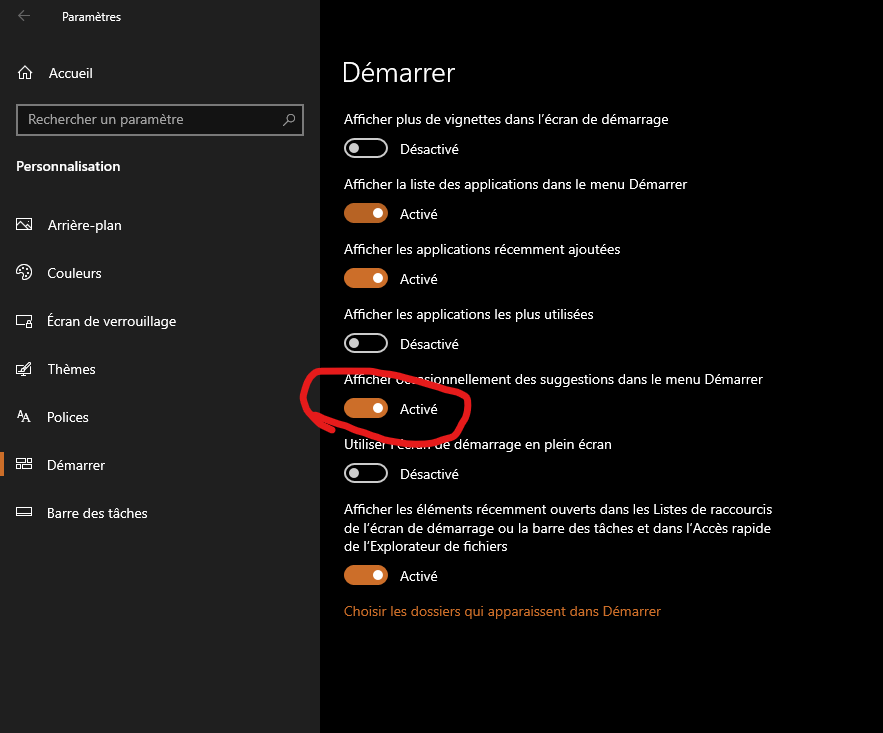Enable more tiles on Start toggle
Image resolution: width=883 pixels, height=733 pixels.
(x=365, y=149)
